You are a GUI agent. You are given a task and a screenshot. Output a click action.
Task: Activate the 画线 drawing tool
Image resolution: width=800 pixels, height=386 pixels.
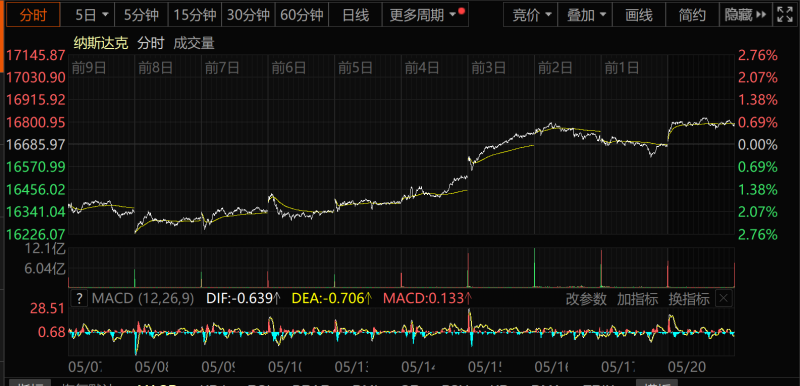click(639, 15)
